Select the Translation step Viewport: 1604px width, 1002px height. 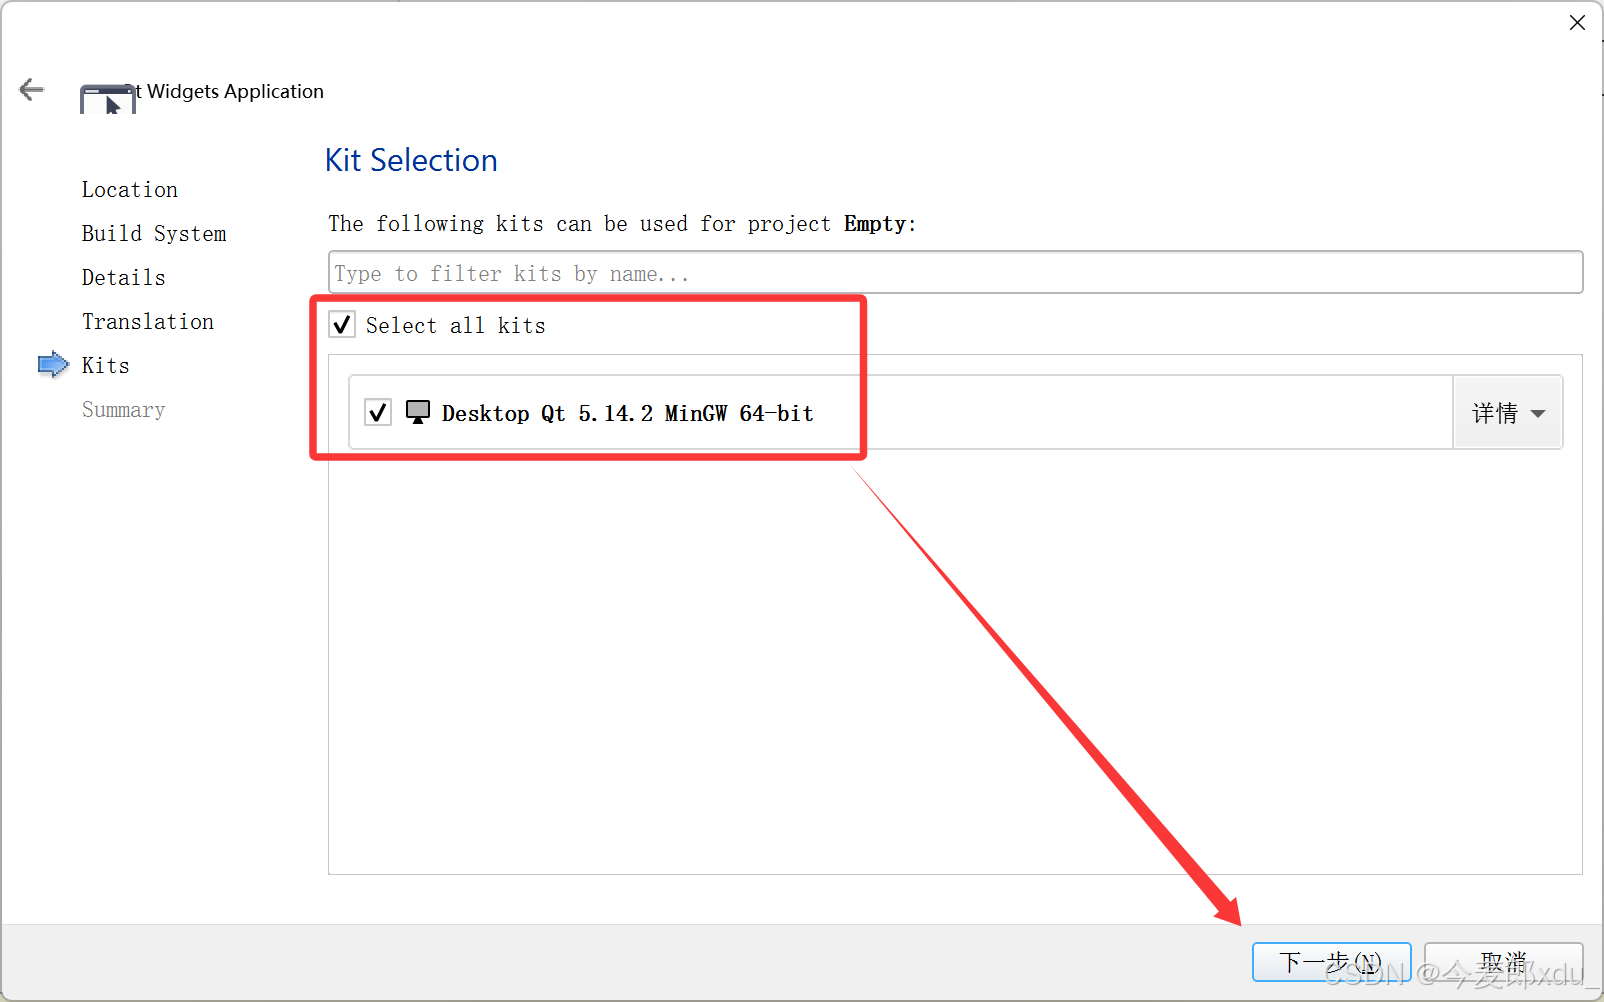tap(148, 322)
